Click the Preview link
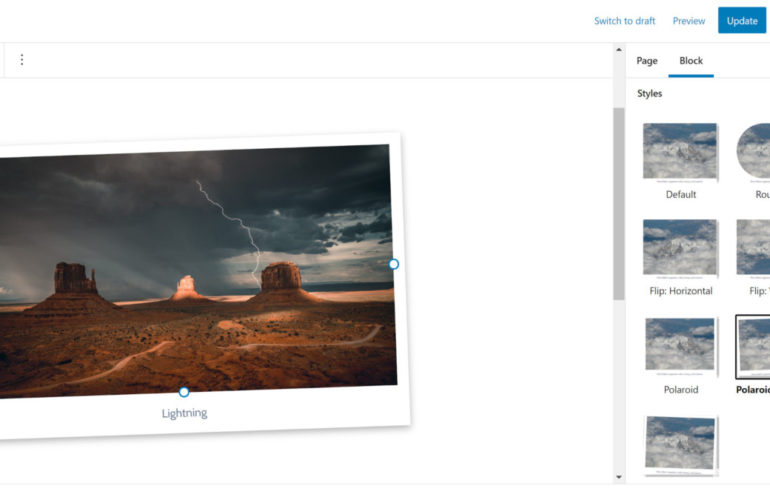Screen dimensions: 770x500 [x=688, y=21]
